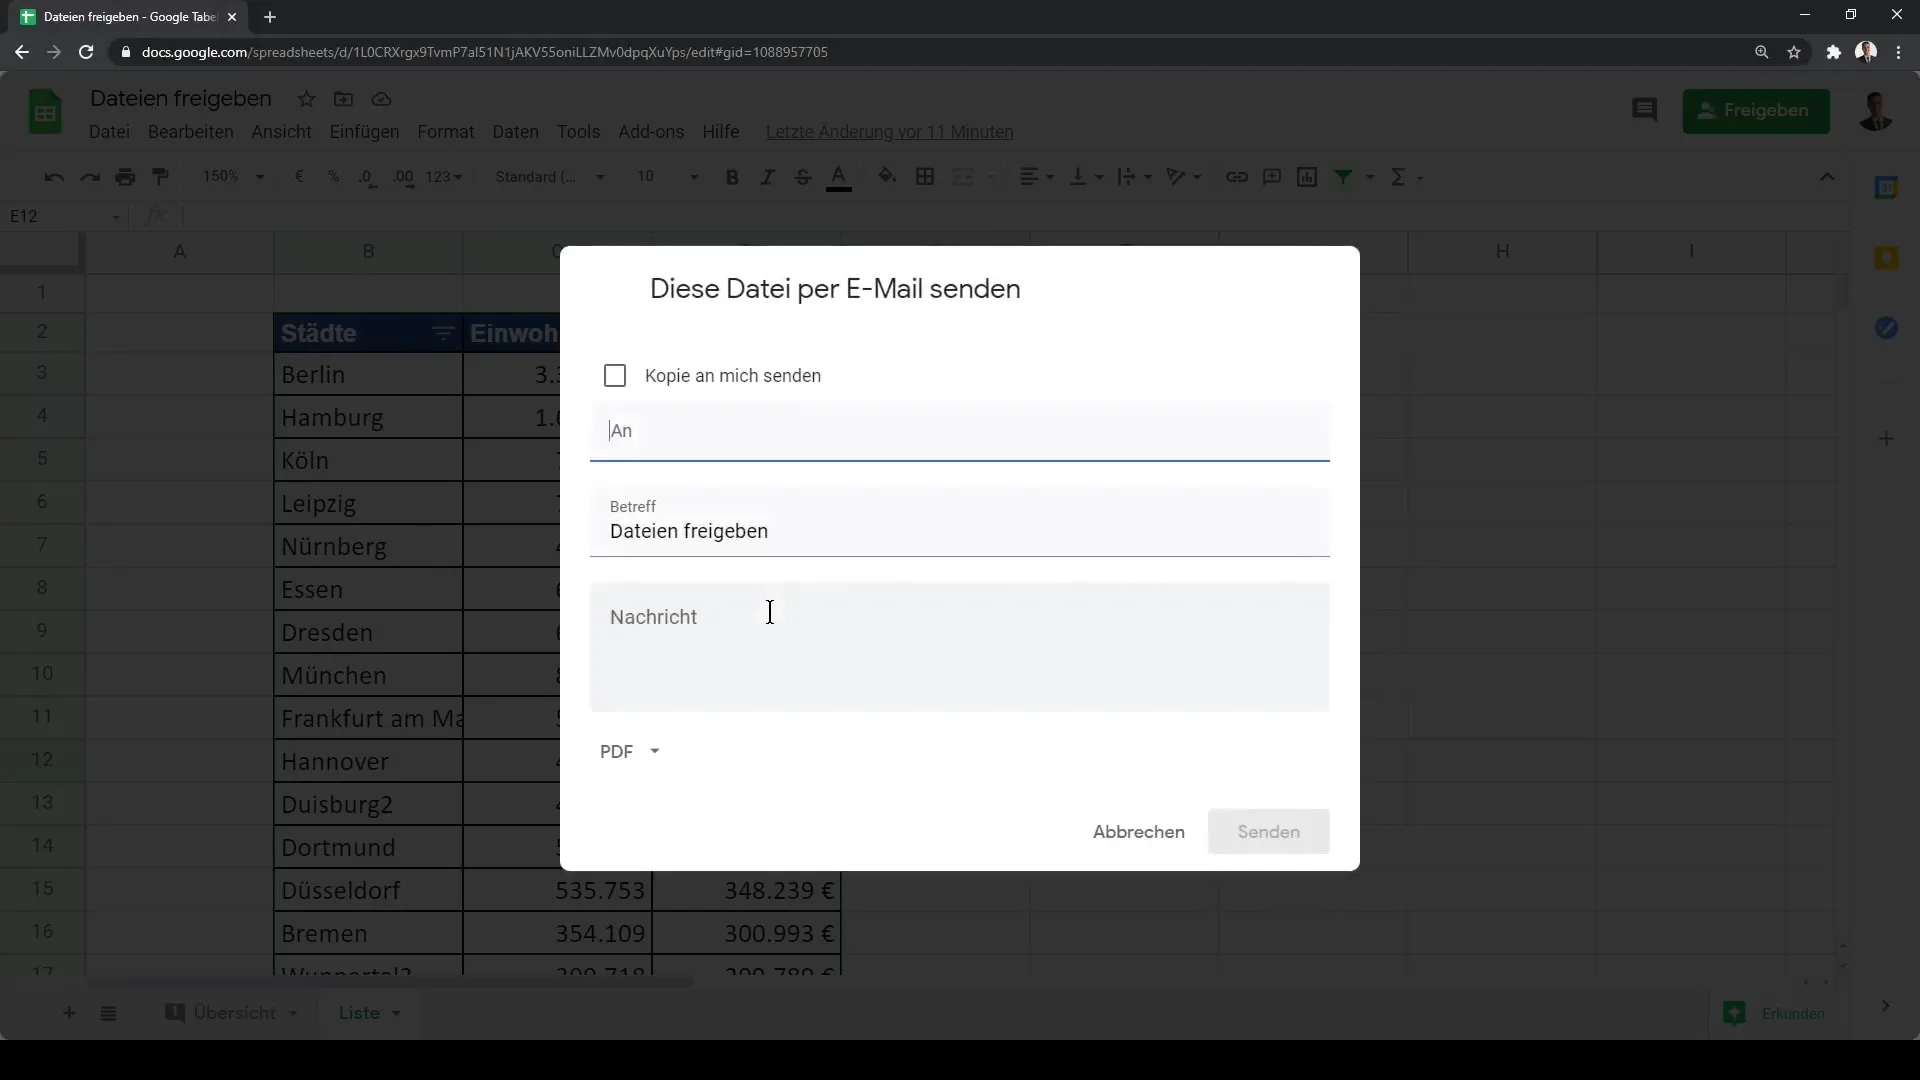Viewport: 1920px width, 1080px height.
Task: Open horizontal align dropdown
Action: 1036,177
